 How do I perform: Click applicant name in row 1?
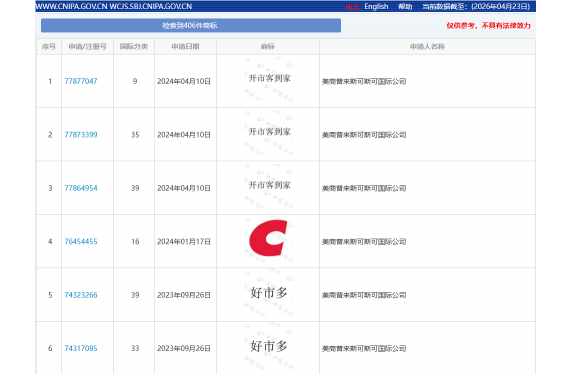[x=364, y=81]
